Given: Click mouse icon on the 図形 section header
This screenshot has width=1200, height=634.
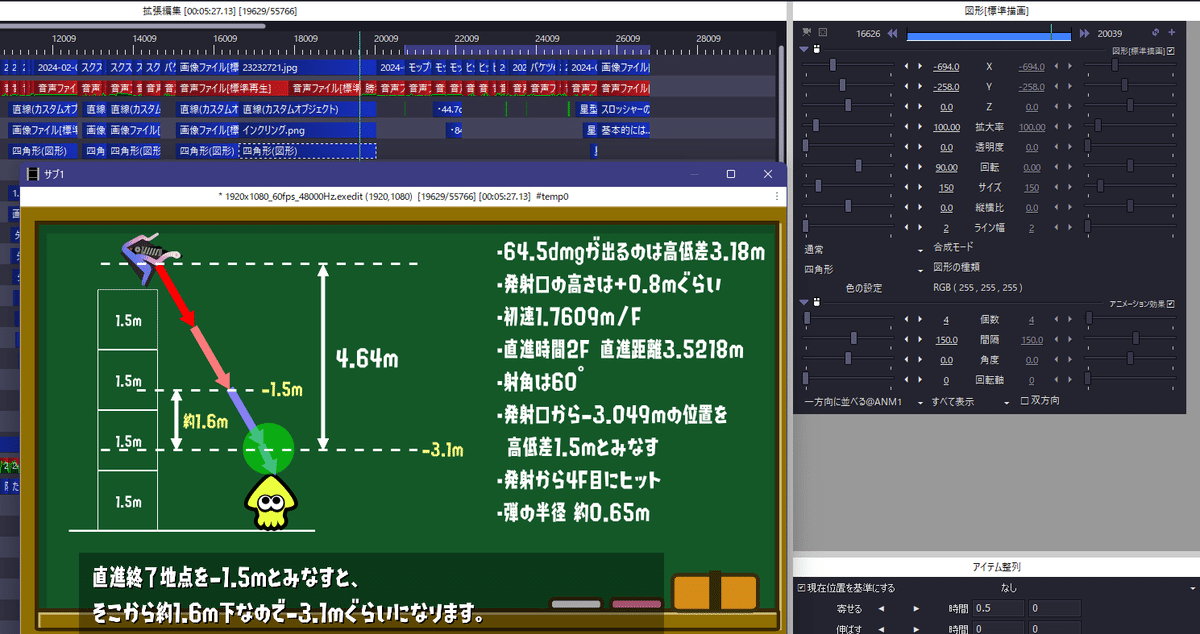Looking at the screenshot, I should (817, 49).
